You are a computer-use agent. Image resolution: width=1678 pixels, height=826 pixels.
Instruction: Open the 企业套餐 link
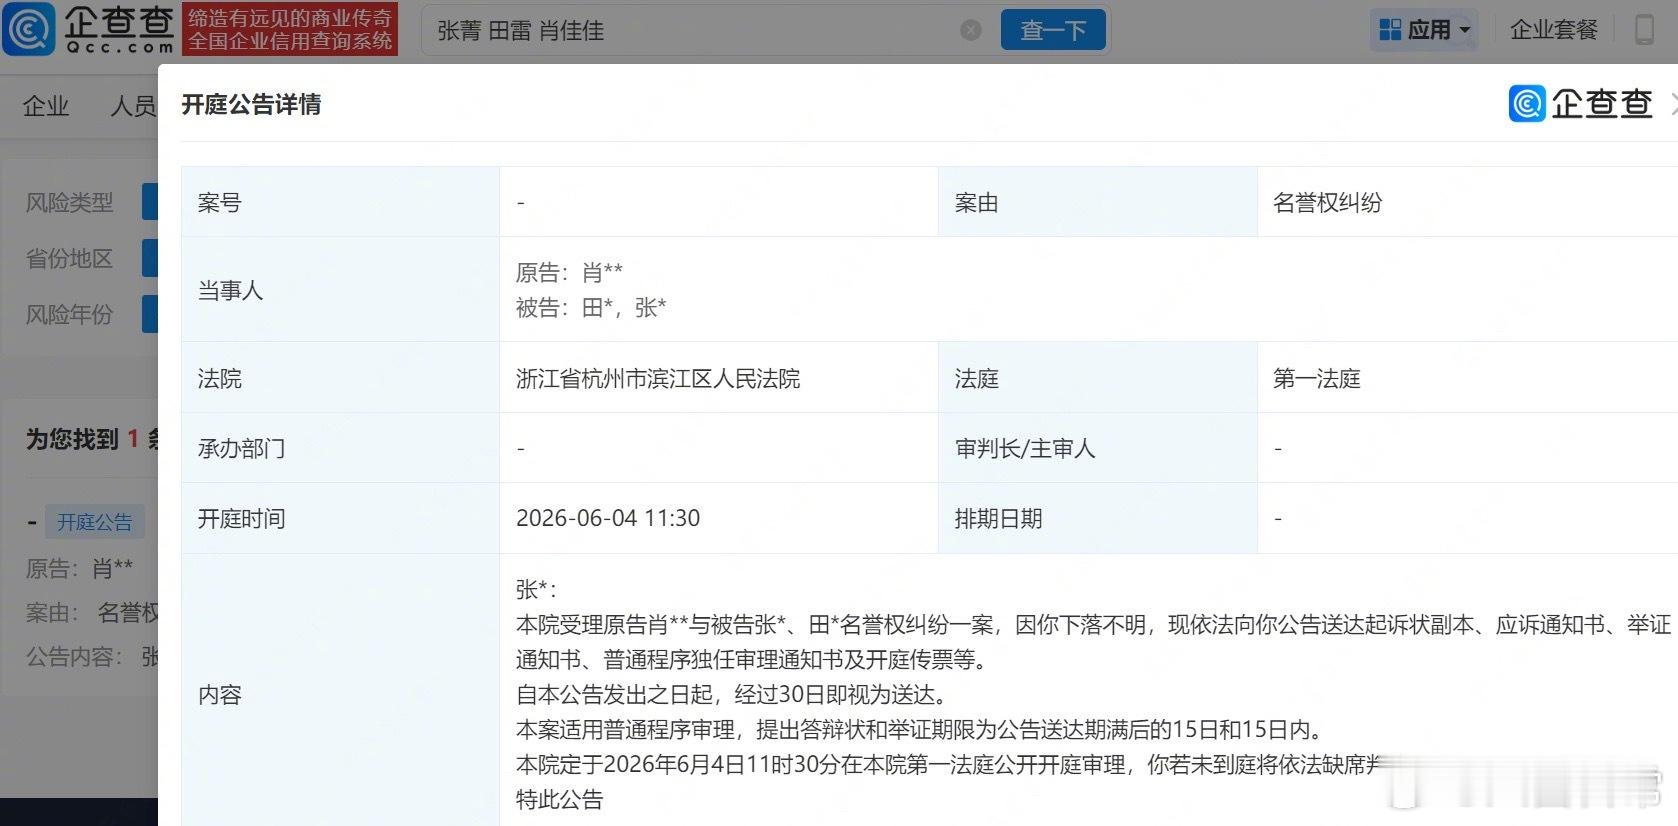(x=1554, y=30)
